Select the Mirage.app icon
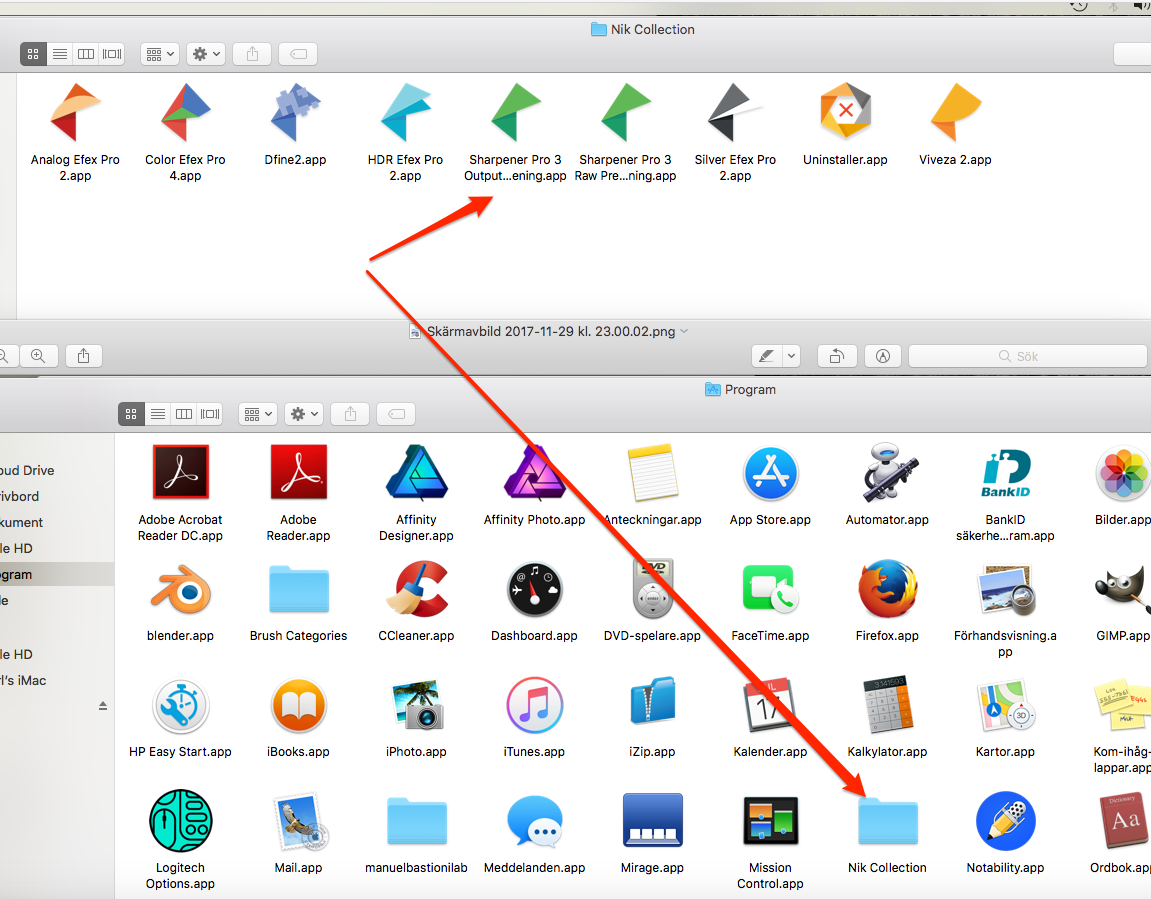Image resolution: width=1151 pixels, height=899 pixels. point(652,821)
